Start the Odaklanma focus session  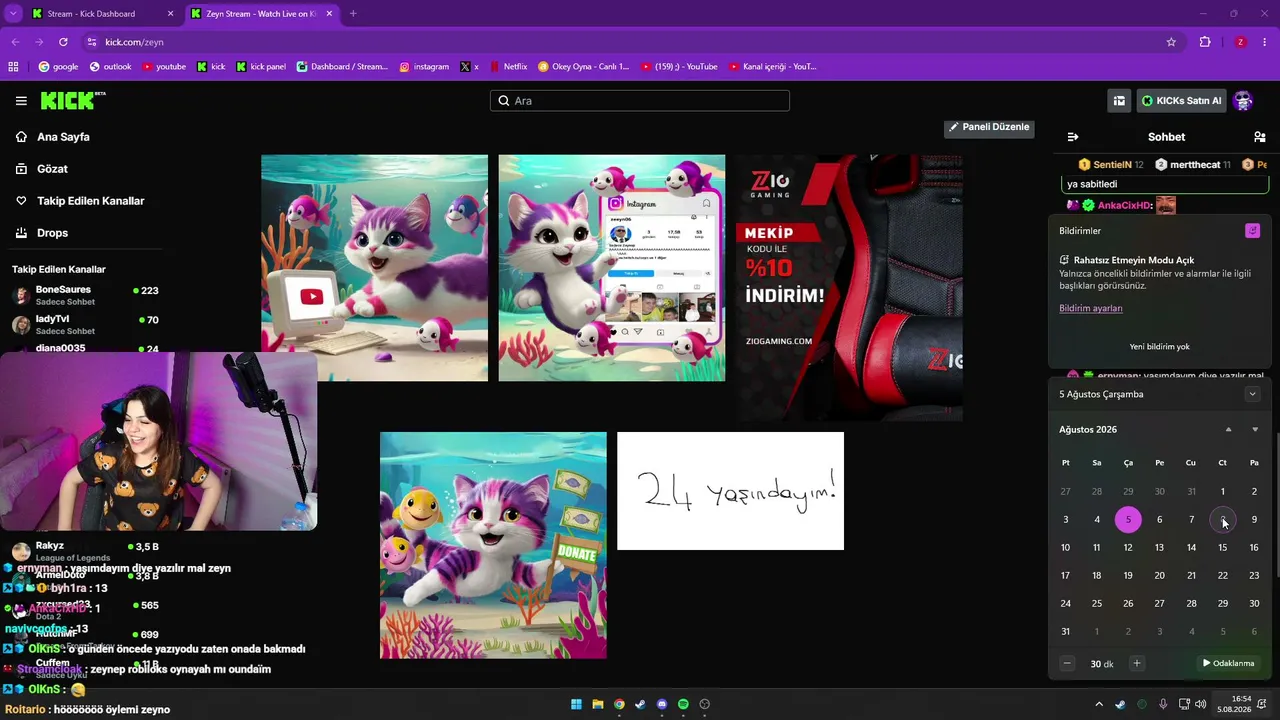point(1228,663)
